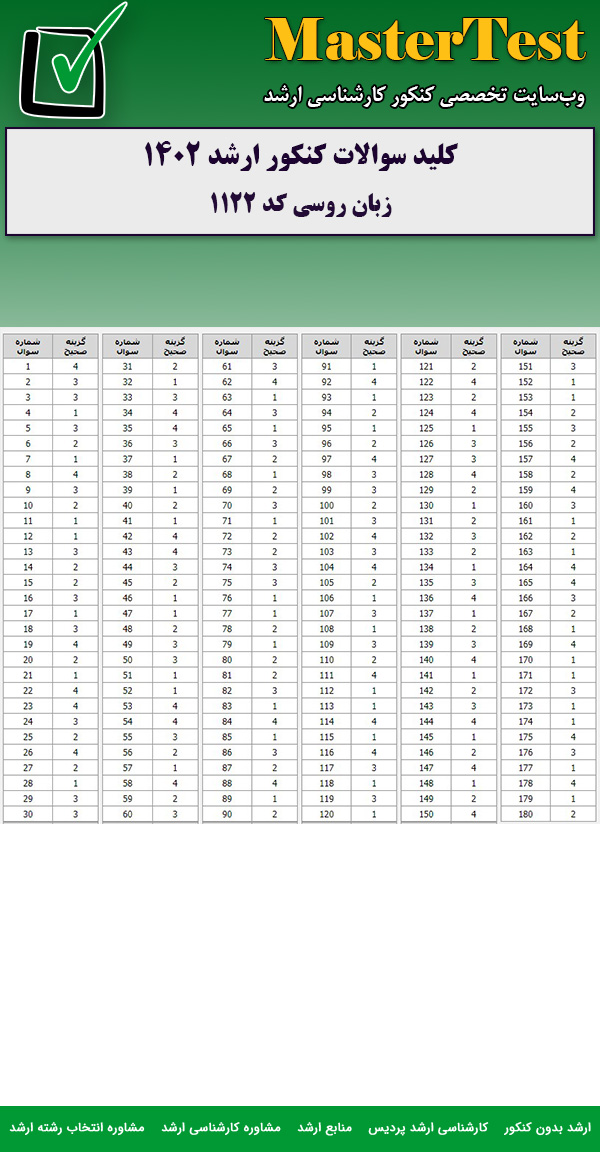Open the 'ارشد بدون کنکور' footer link
This screenshot has width=600, height=1152.
(547, 1127)
